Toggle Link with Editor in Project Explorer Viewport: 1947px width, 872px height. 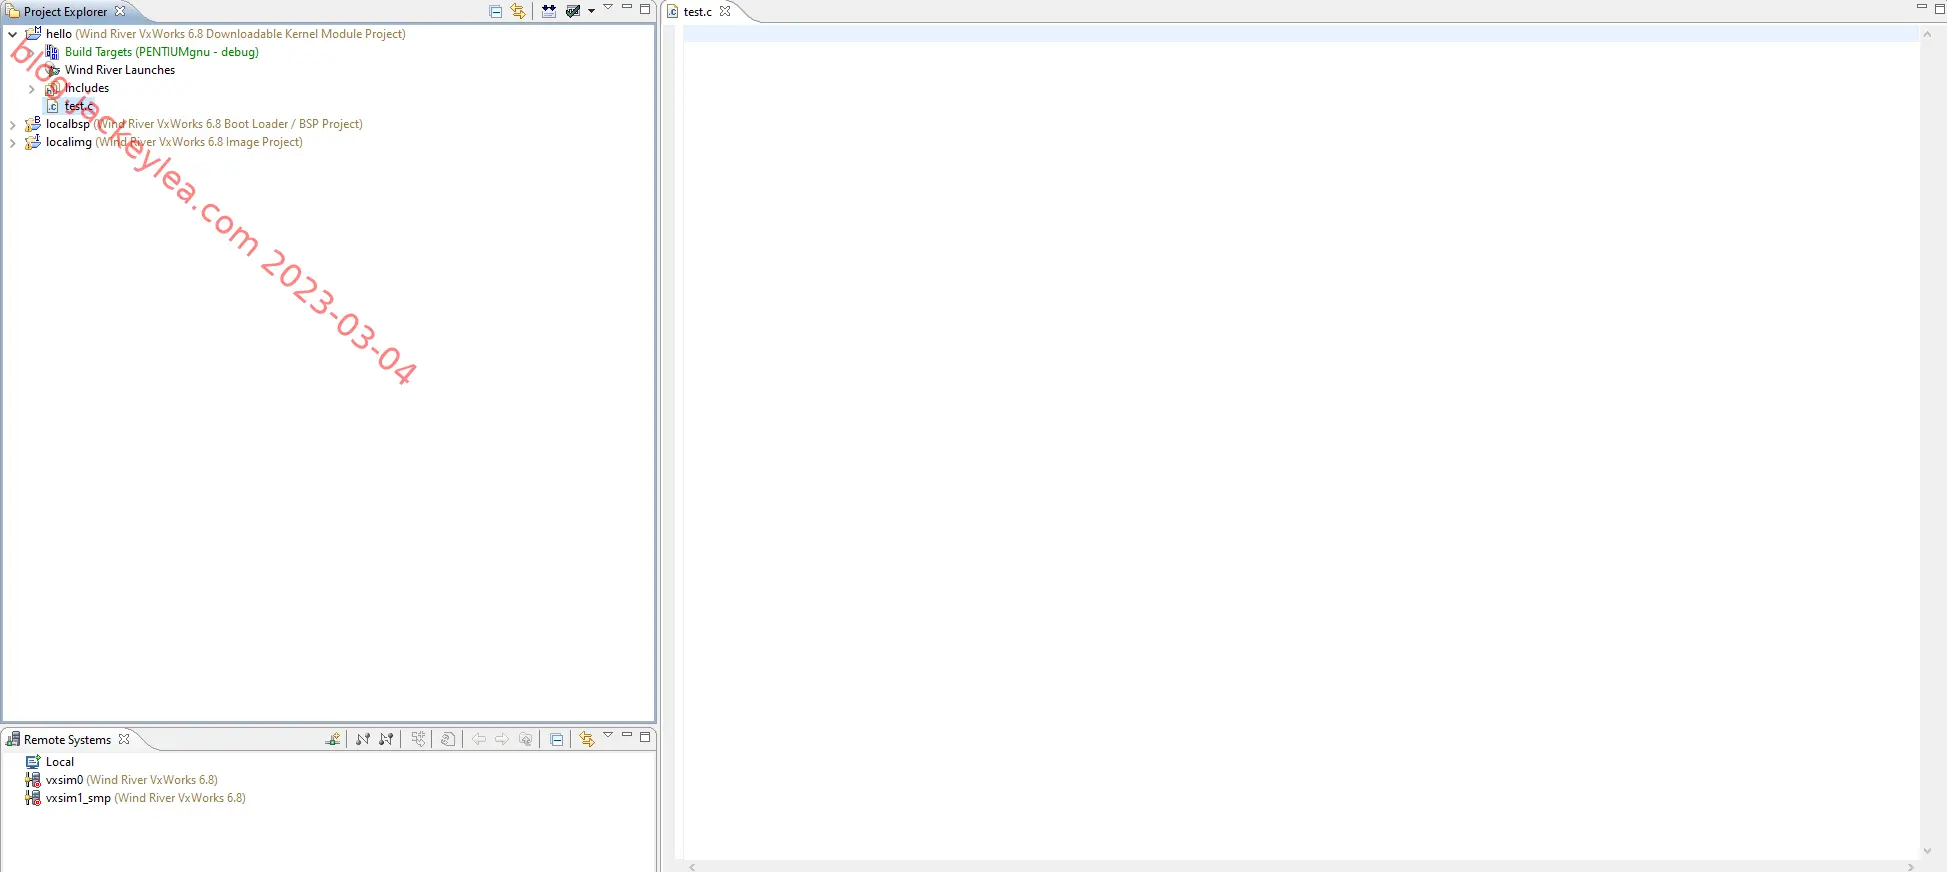[517, 11]
